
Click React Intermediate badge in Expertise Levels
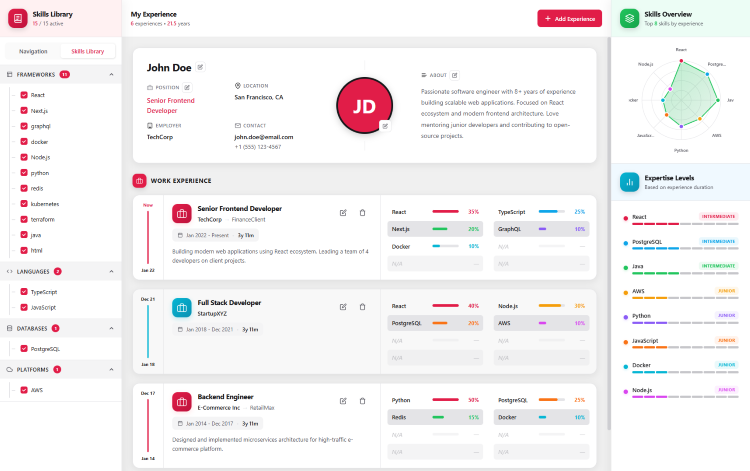point(718,217)
